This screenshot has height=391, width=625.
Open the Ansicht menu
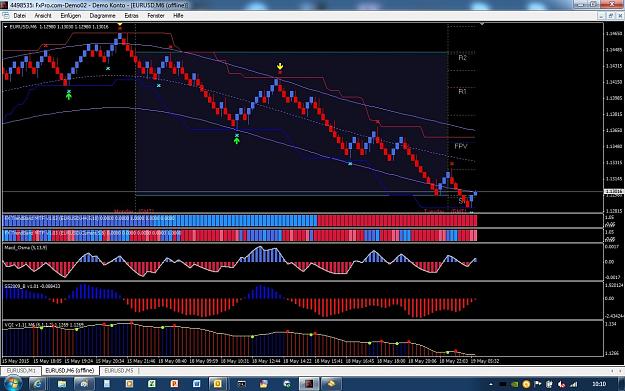point(43,16)
